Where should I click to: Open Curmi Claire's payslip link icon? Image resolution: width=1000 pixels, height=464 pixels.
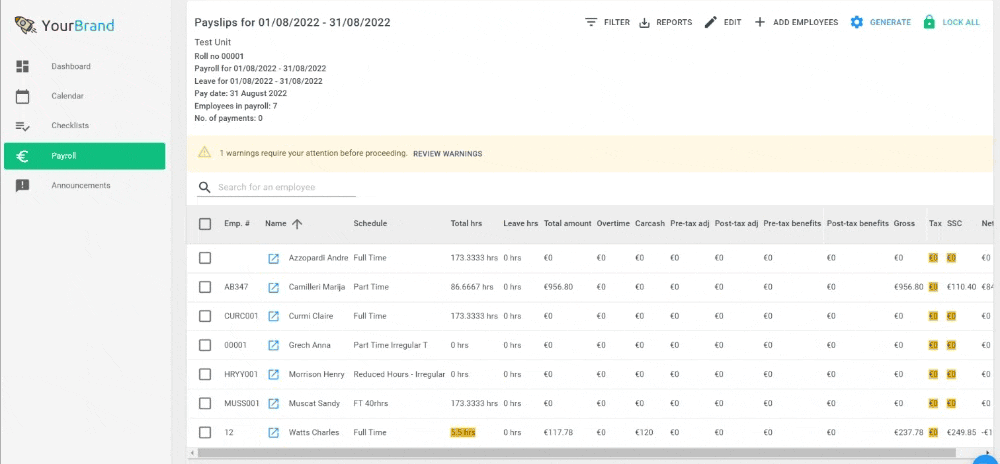(273, 316)
